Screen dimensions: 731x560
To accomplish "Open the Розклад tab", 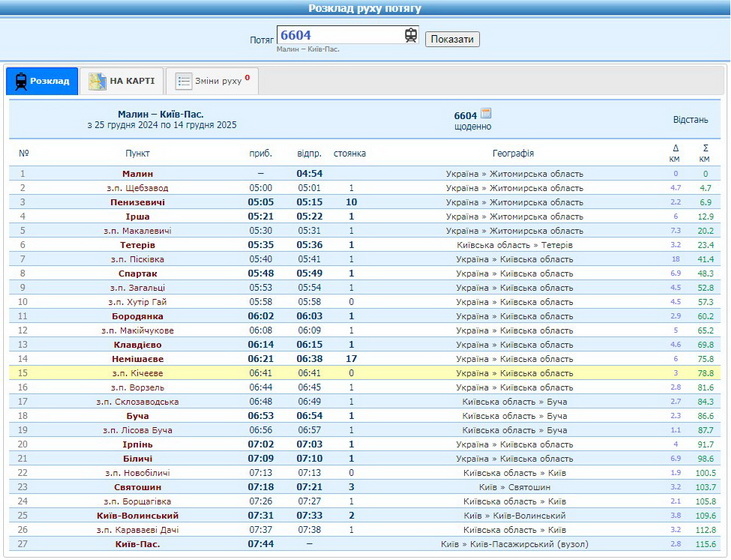I will coord(42,81).
